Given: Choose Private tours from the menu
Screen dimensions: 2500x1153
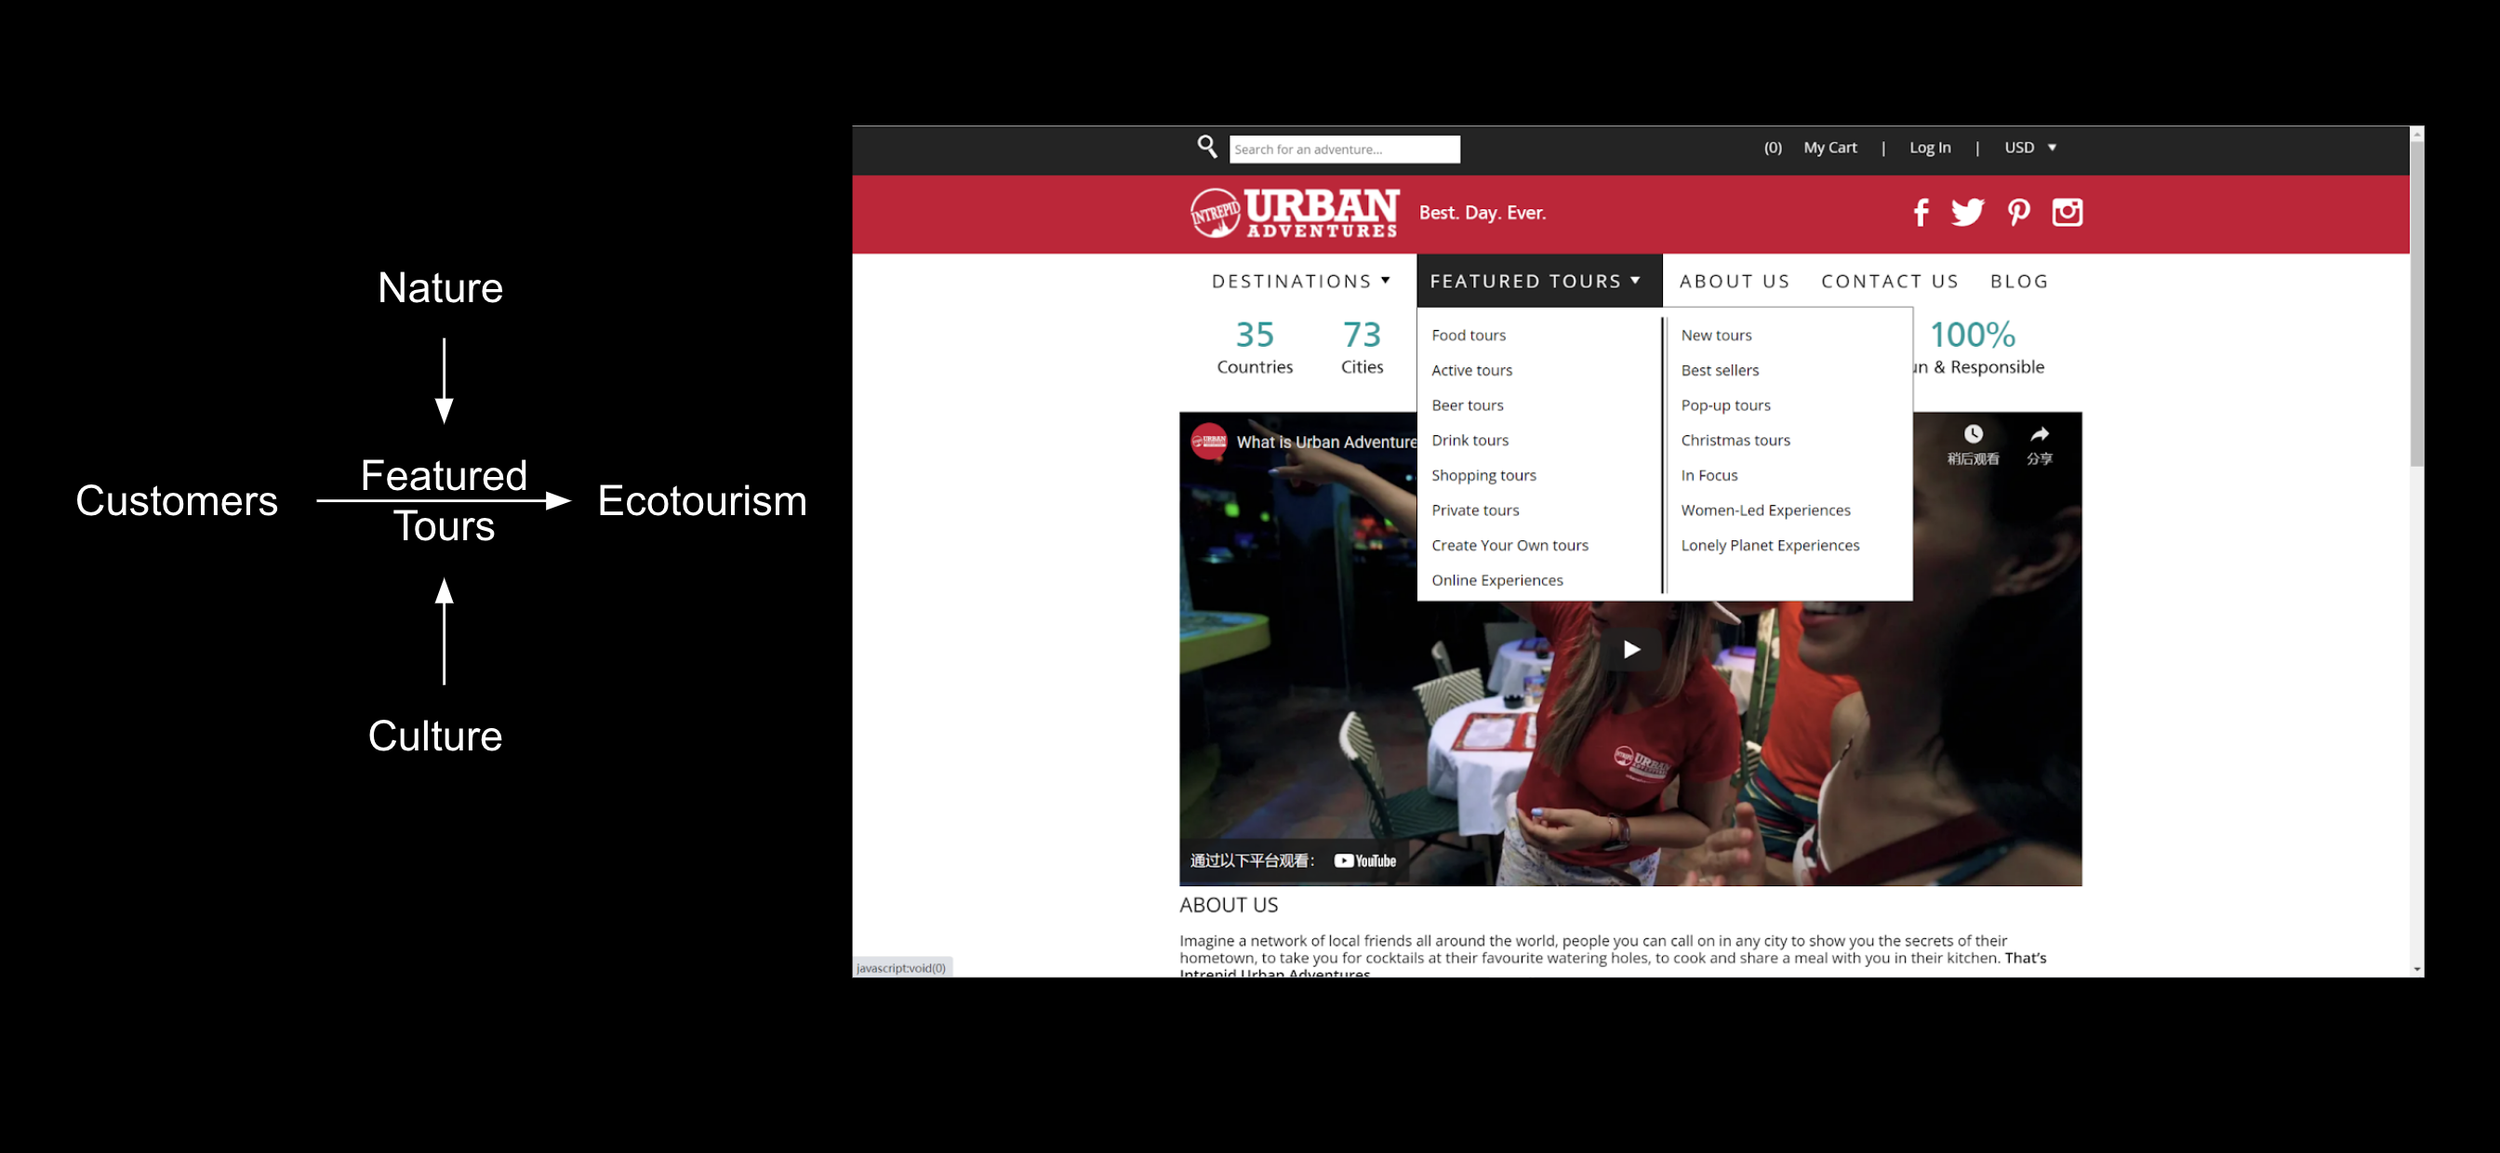Looking at the screenshot, I should coord(1474,510).
